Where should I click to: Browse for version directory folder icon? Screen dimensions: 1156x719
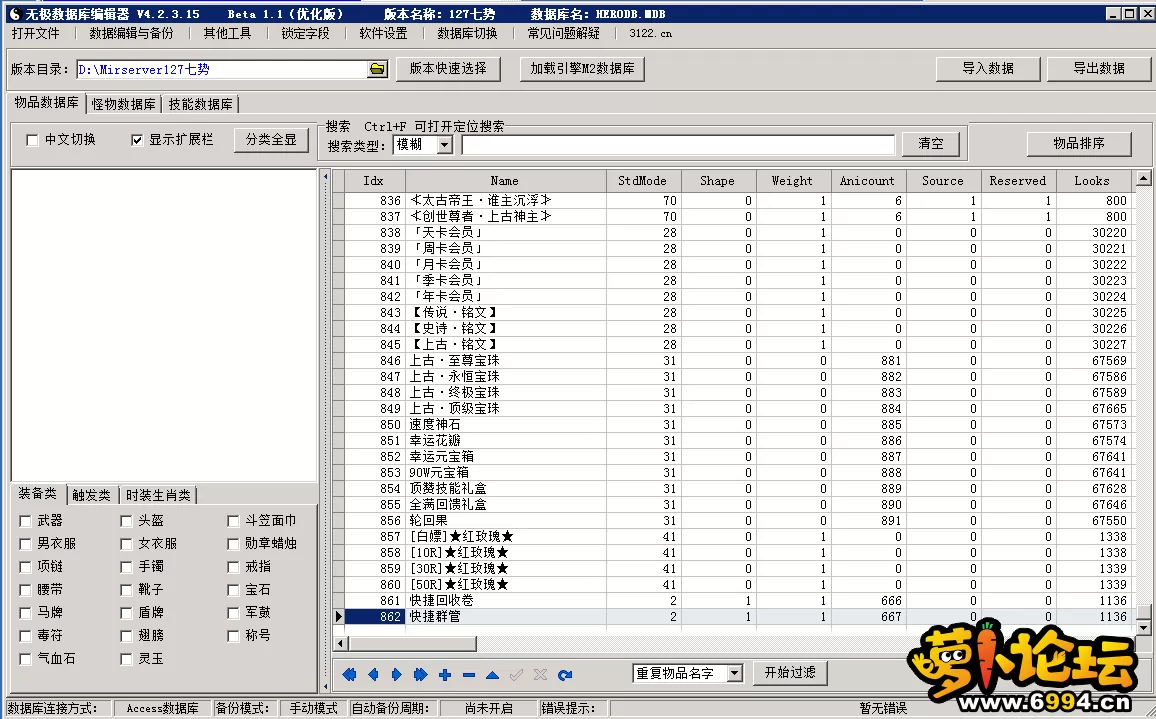(377, 69)
